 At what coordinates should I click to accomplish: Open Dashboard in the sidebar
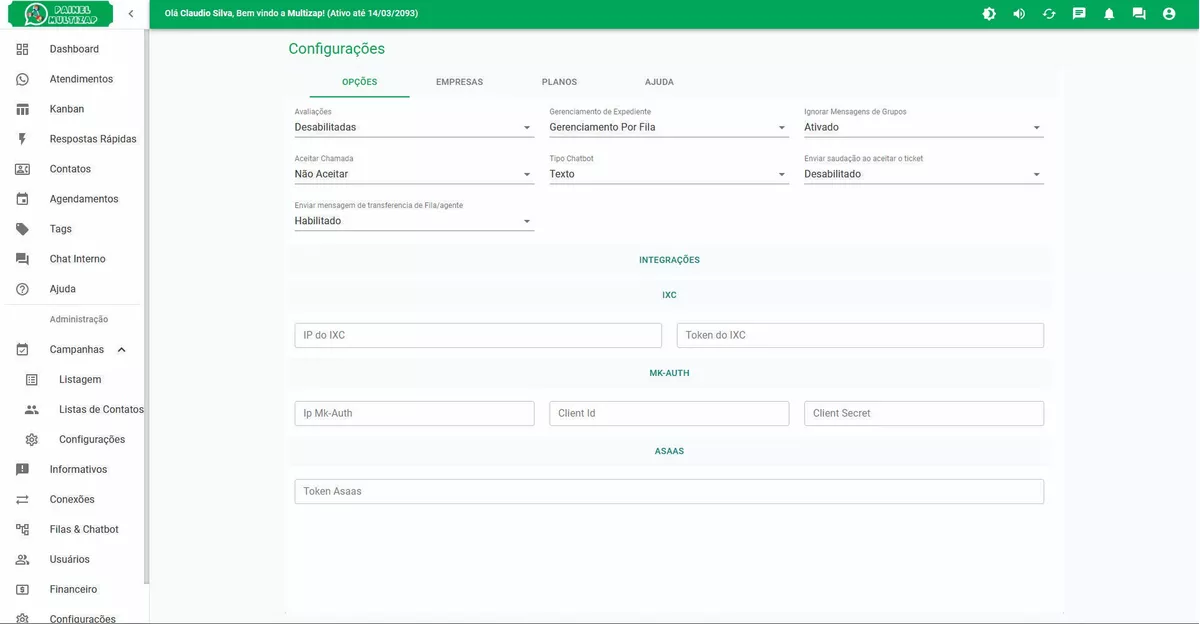click(x=74, y=49)
